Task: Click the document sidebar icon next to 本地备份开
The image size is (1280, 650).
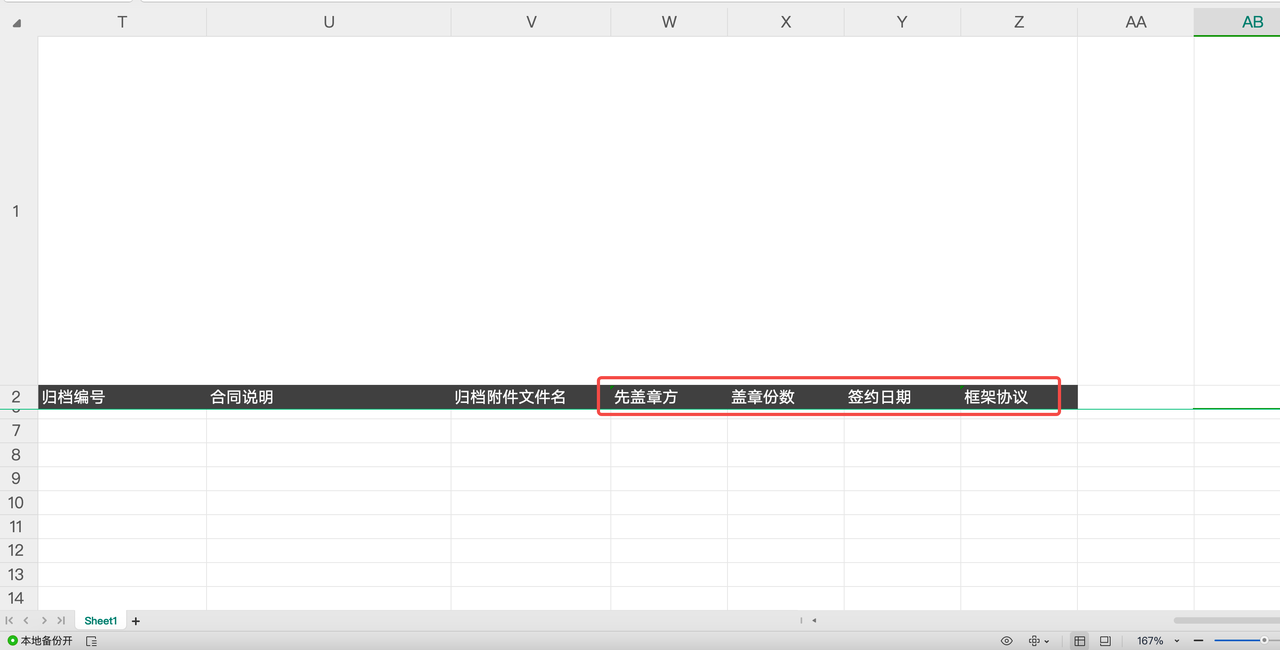Action: [91, 641]
